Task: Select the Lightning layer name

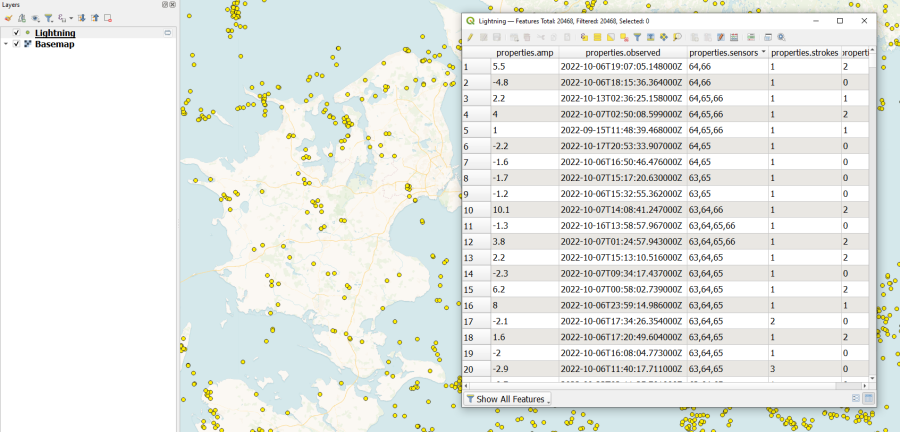Action: pyautogui.click(x=55, y=33)
